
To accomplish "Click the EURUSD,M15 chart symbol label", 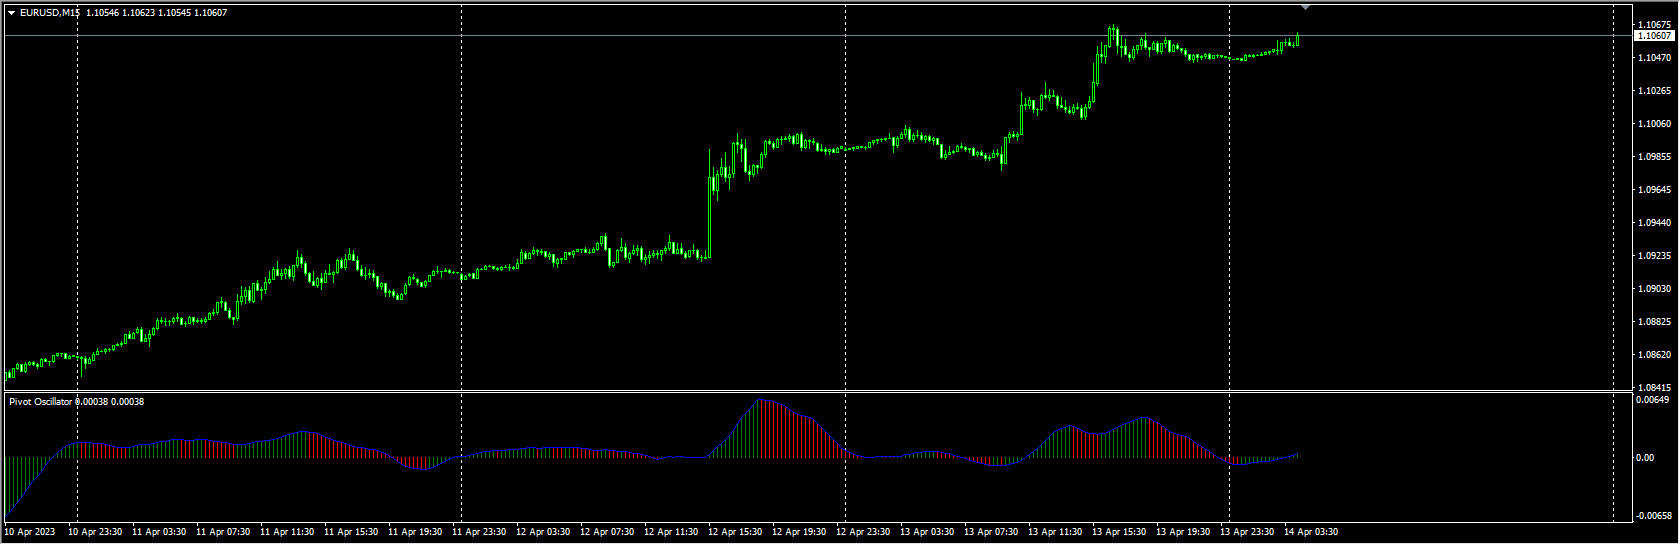I will [50, 13].
